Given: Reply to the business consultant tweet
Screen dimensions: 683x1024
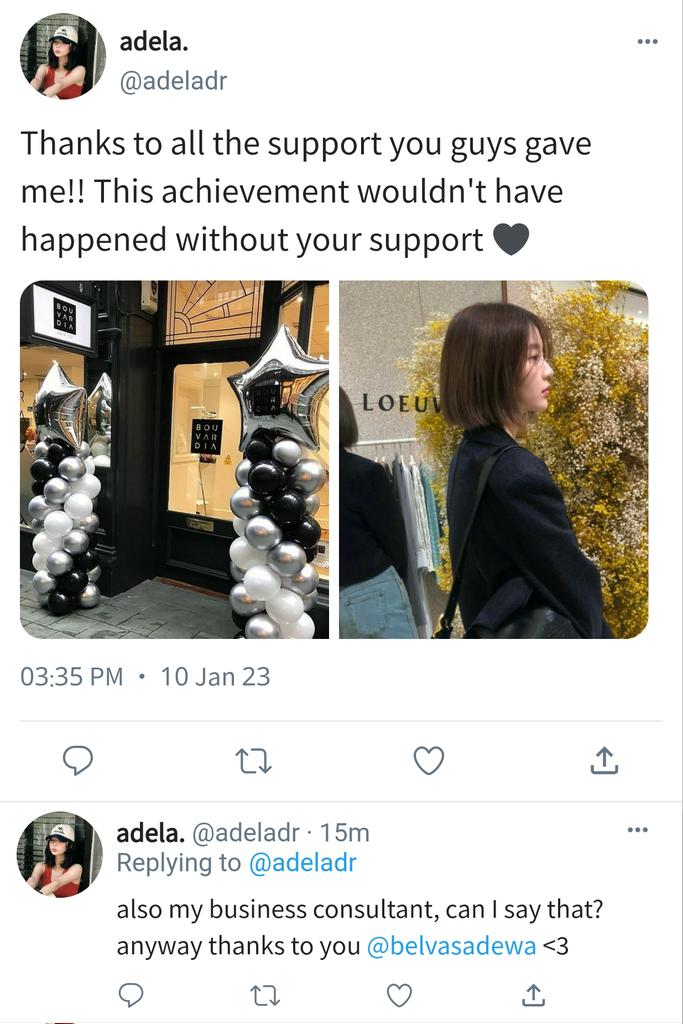Looking at the screenshot, I should [131, 995].
